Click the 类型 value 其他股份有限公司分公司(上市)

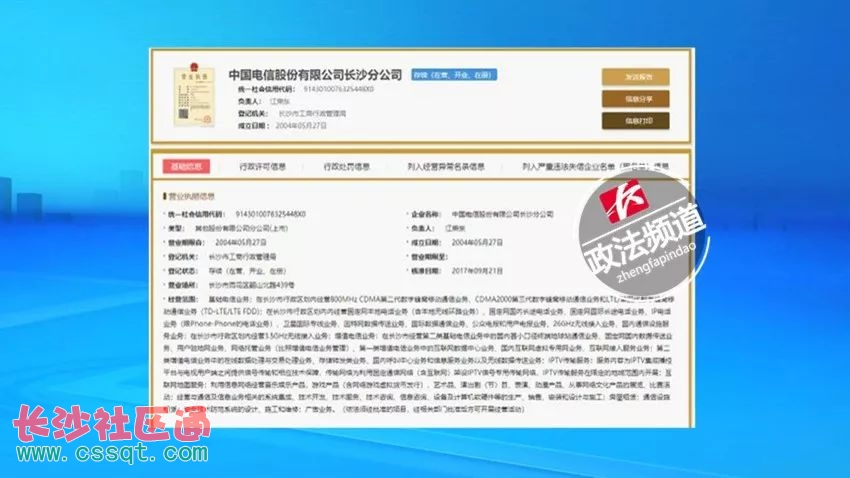[241, 228]
